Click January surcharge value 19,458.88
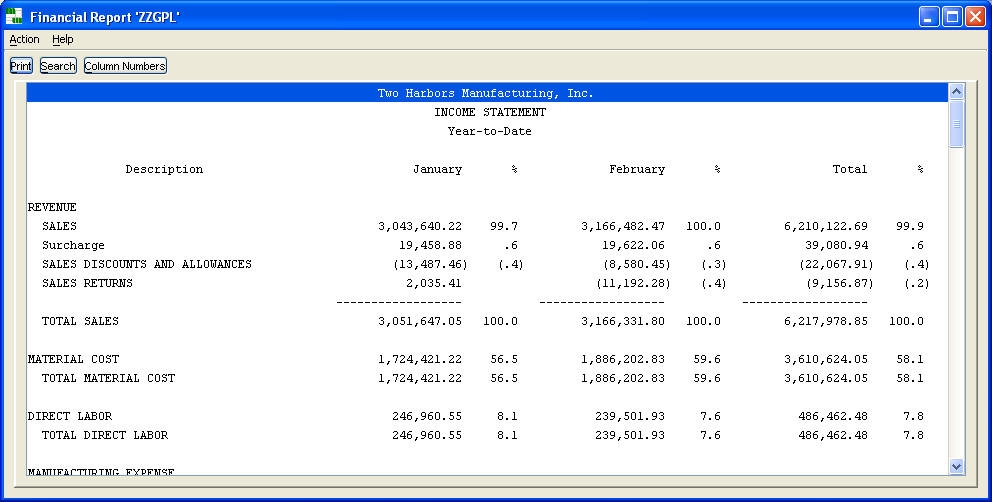This screenshot has height=502, width=992. pyautogui.click(x=430, y=245)
